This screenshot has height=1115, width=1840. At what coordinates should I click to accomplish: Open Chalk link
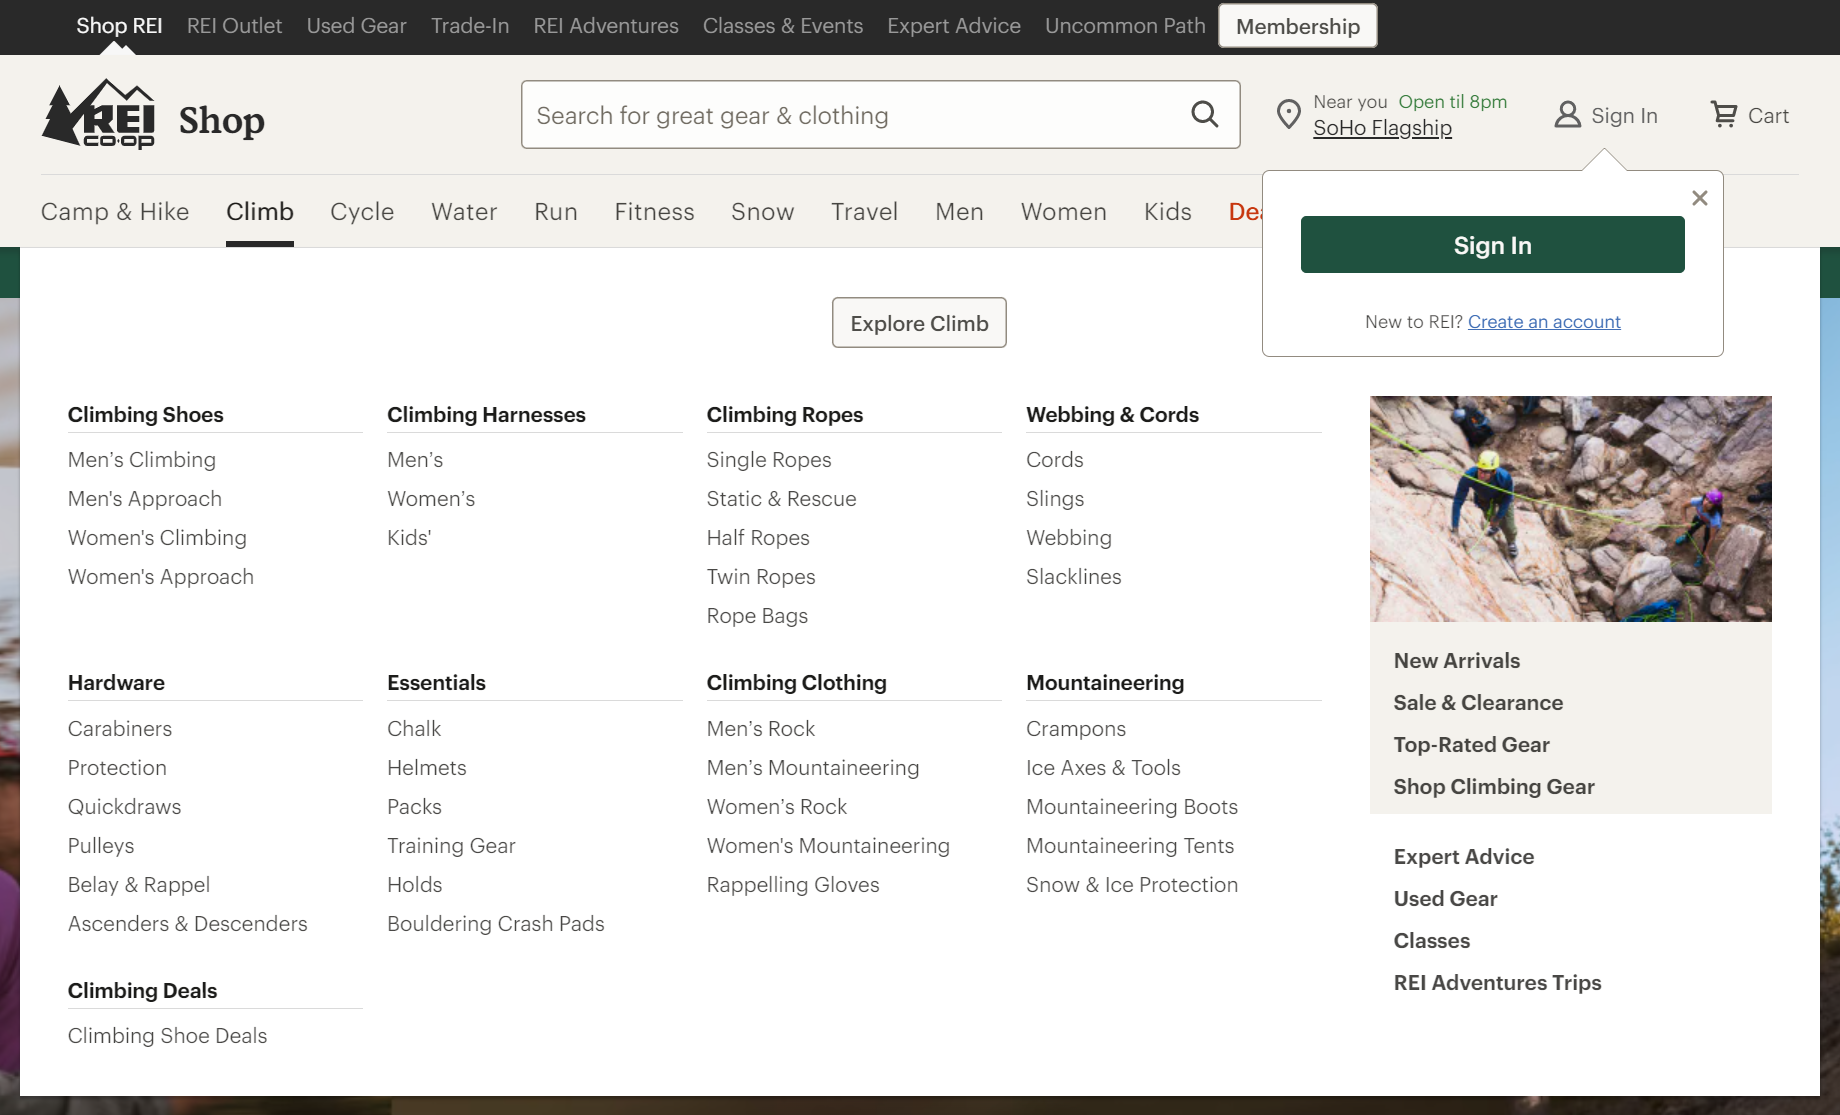[x=414, y=729]
